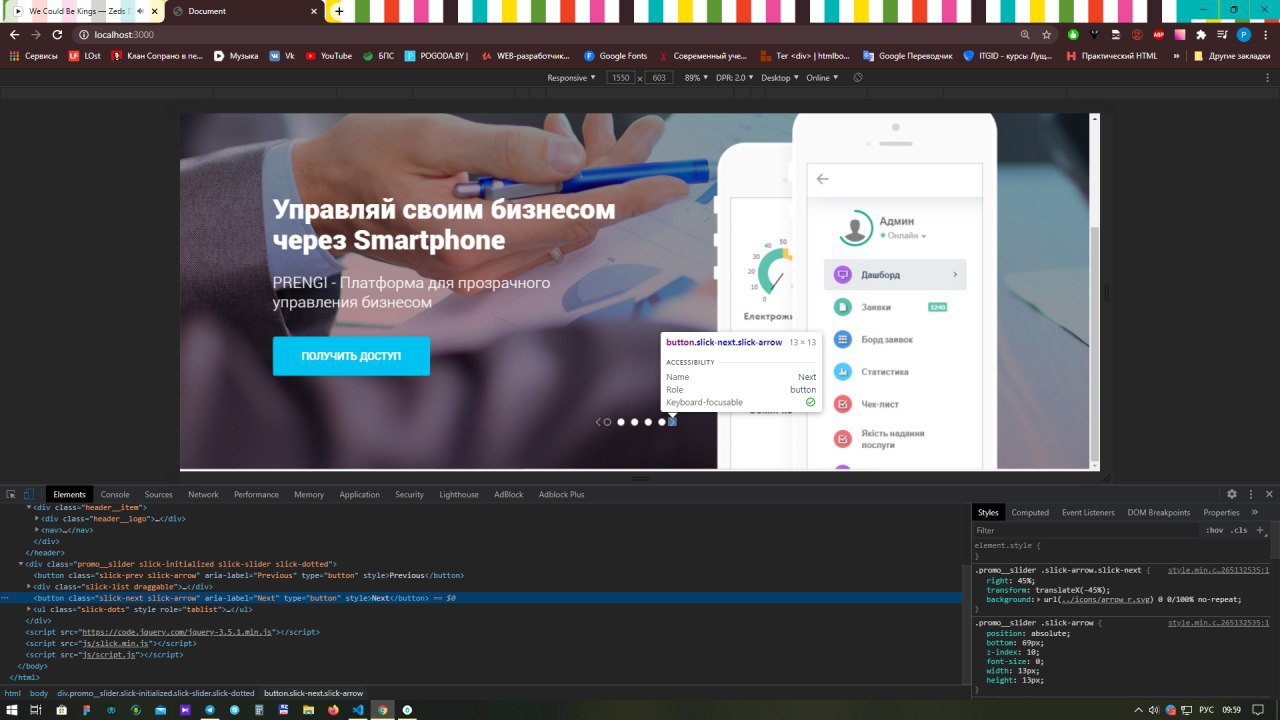Open Telegram from the taskbar
Image resolution: width=1280 pixels, height=720 pixels.
coord(210,710)
